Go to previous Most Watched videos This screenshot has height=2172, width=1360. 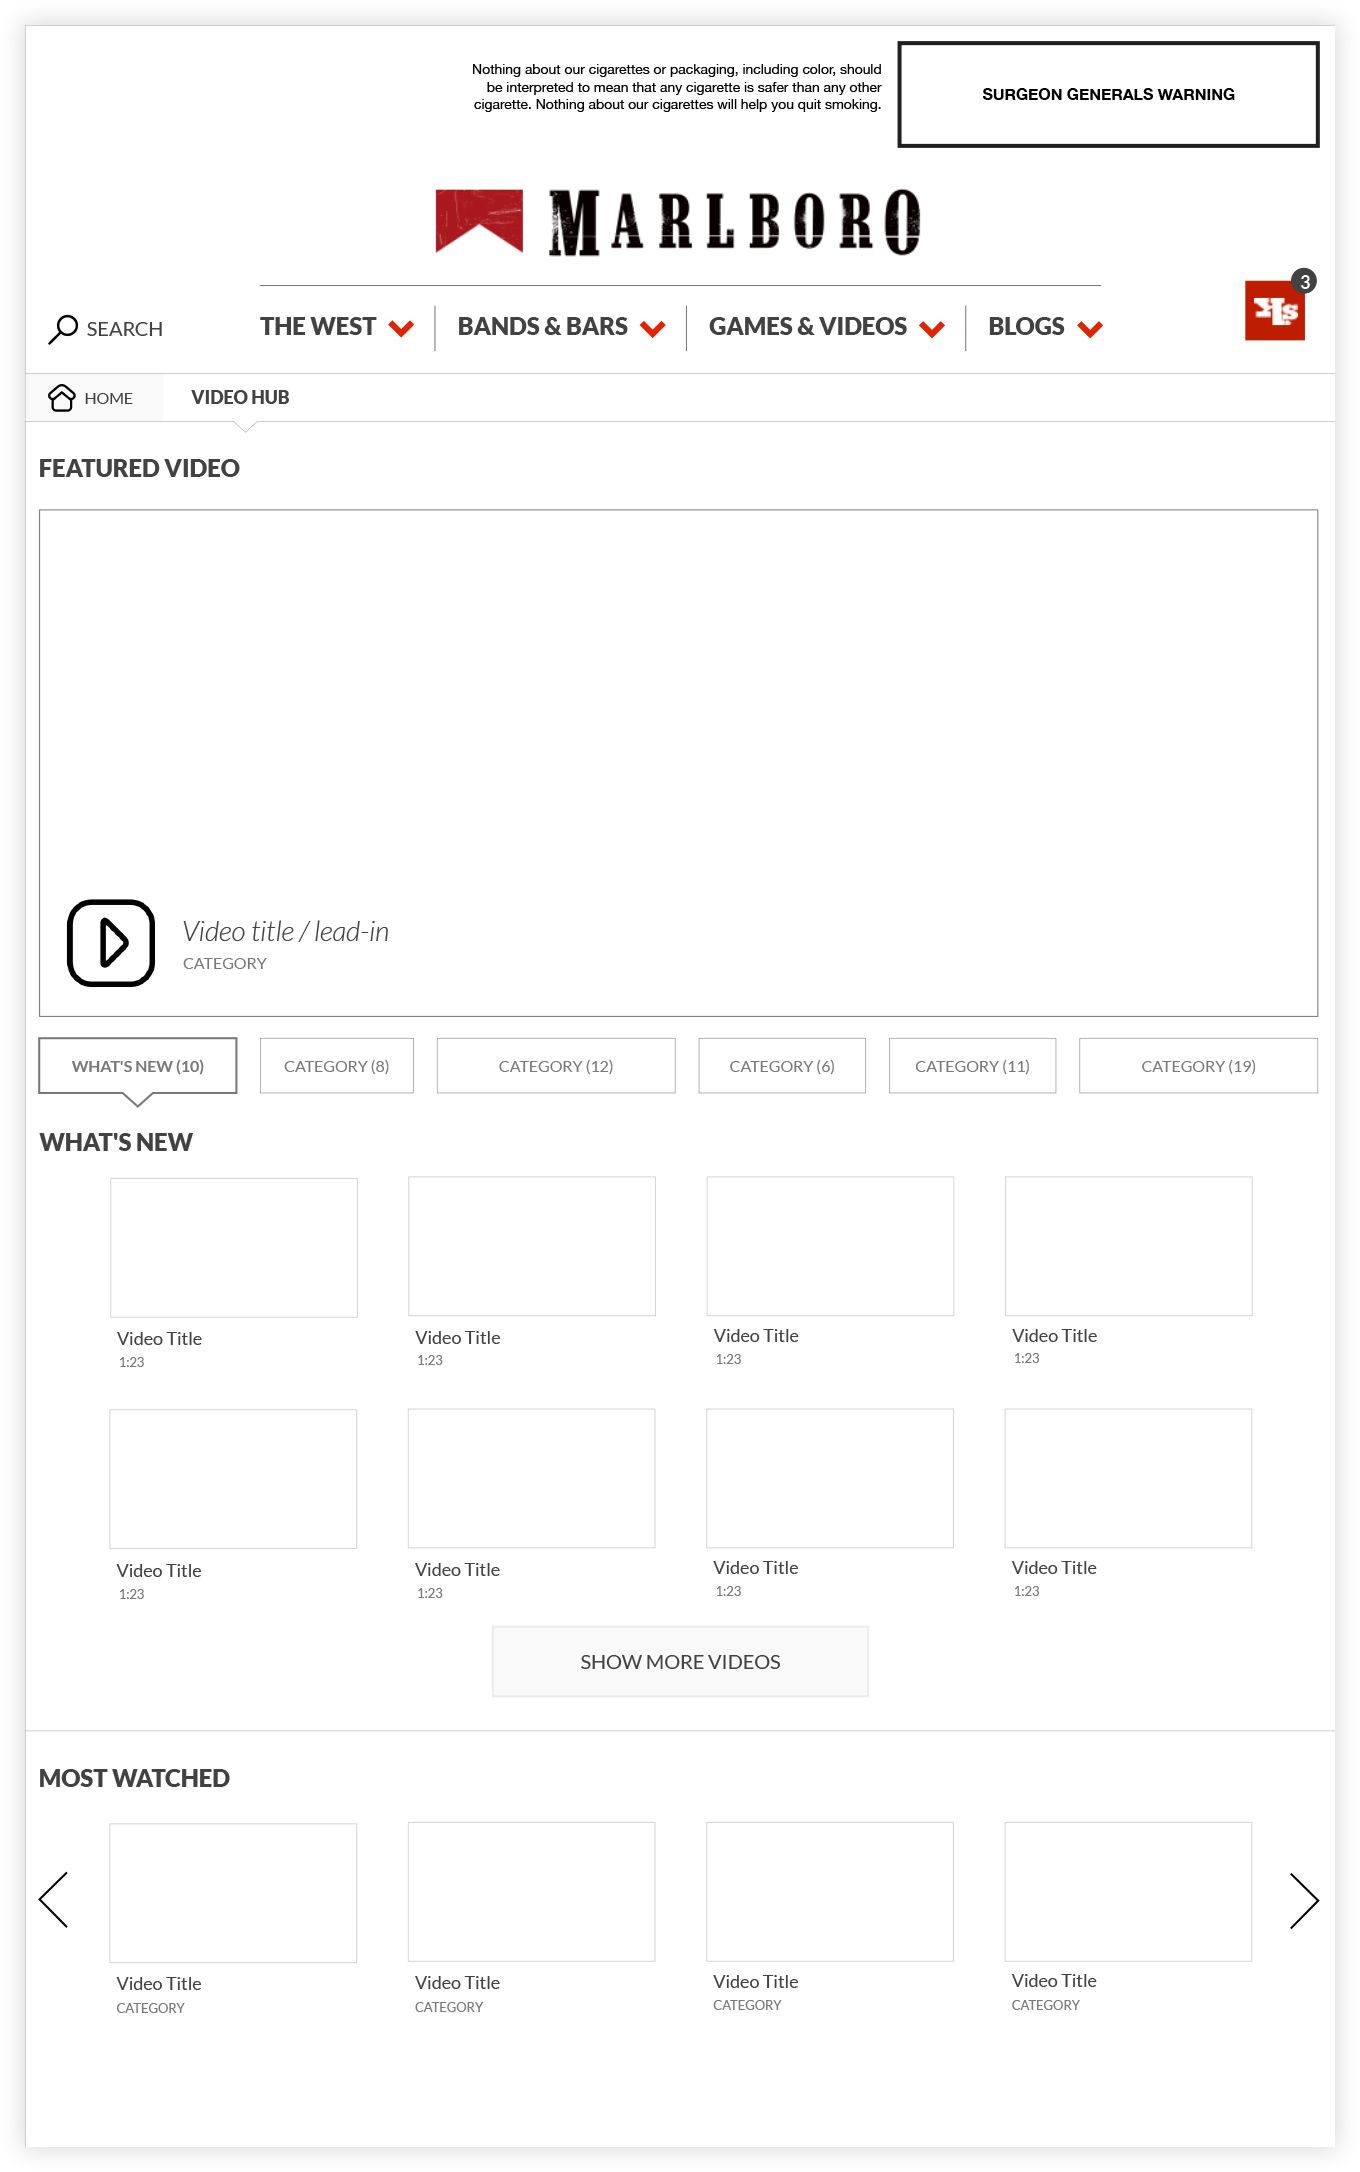pyautogui.click(x=53, y=1900)
